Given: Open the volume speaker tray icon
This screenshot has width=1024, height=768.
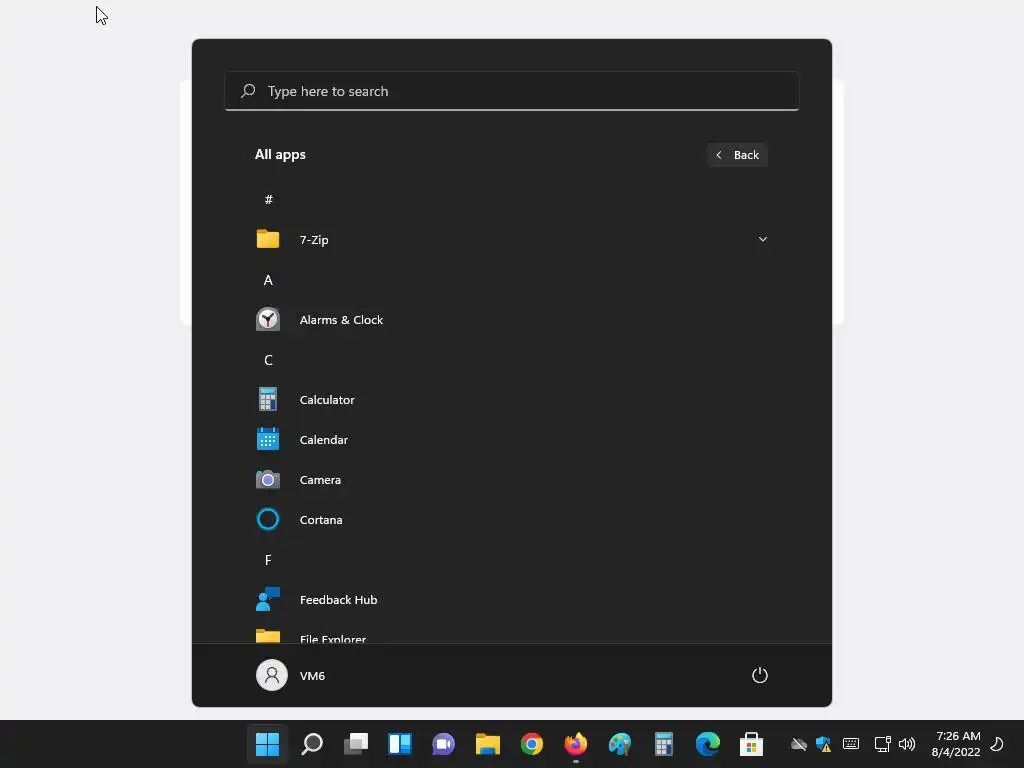Looking at the screenshot, I should [906, 744].
